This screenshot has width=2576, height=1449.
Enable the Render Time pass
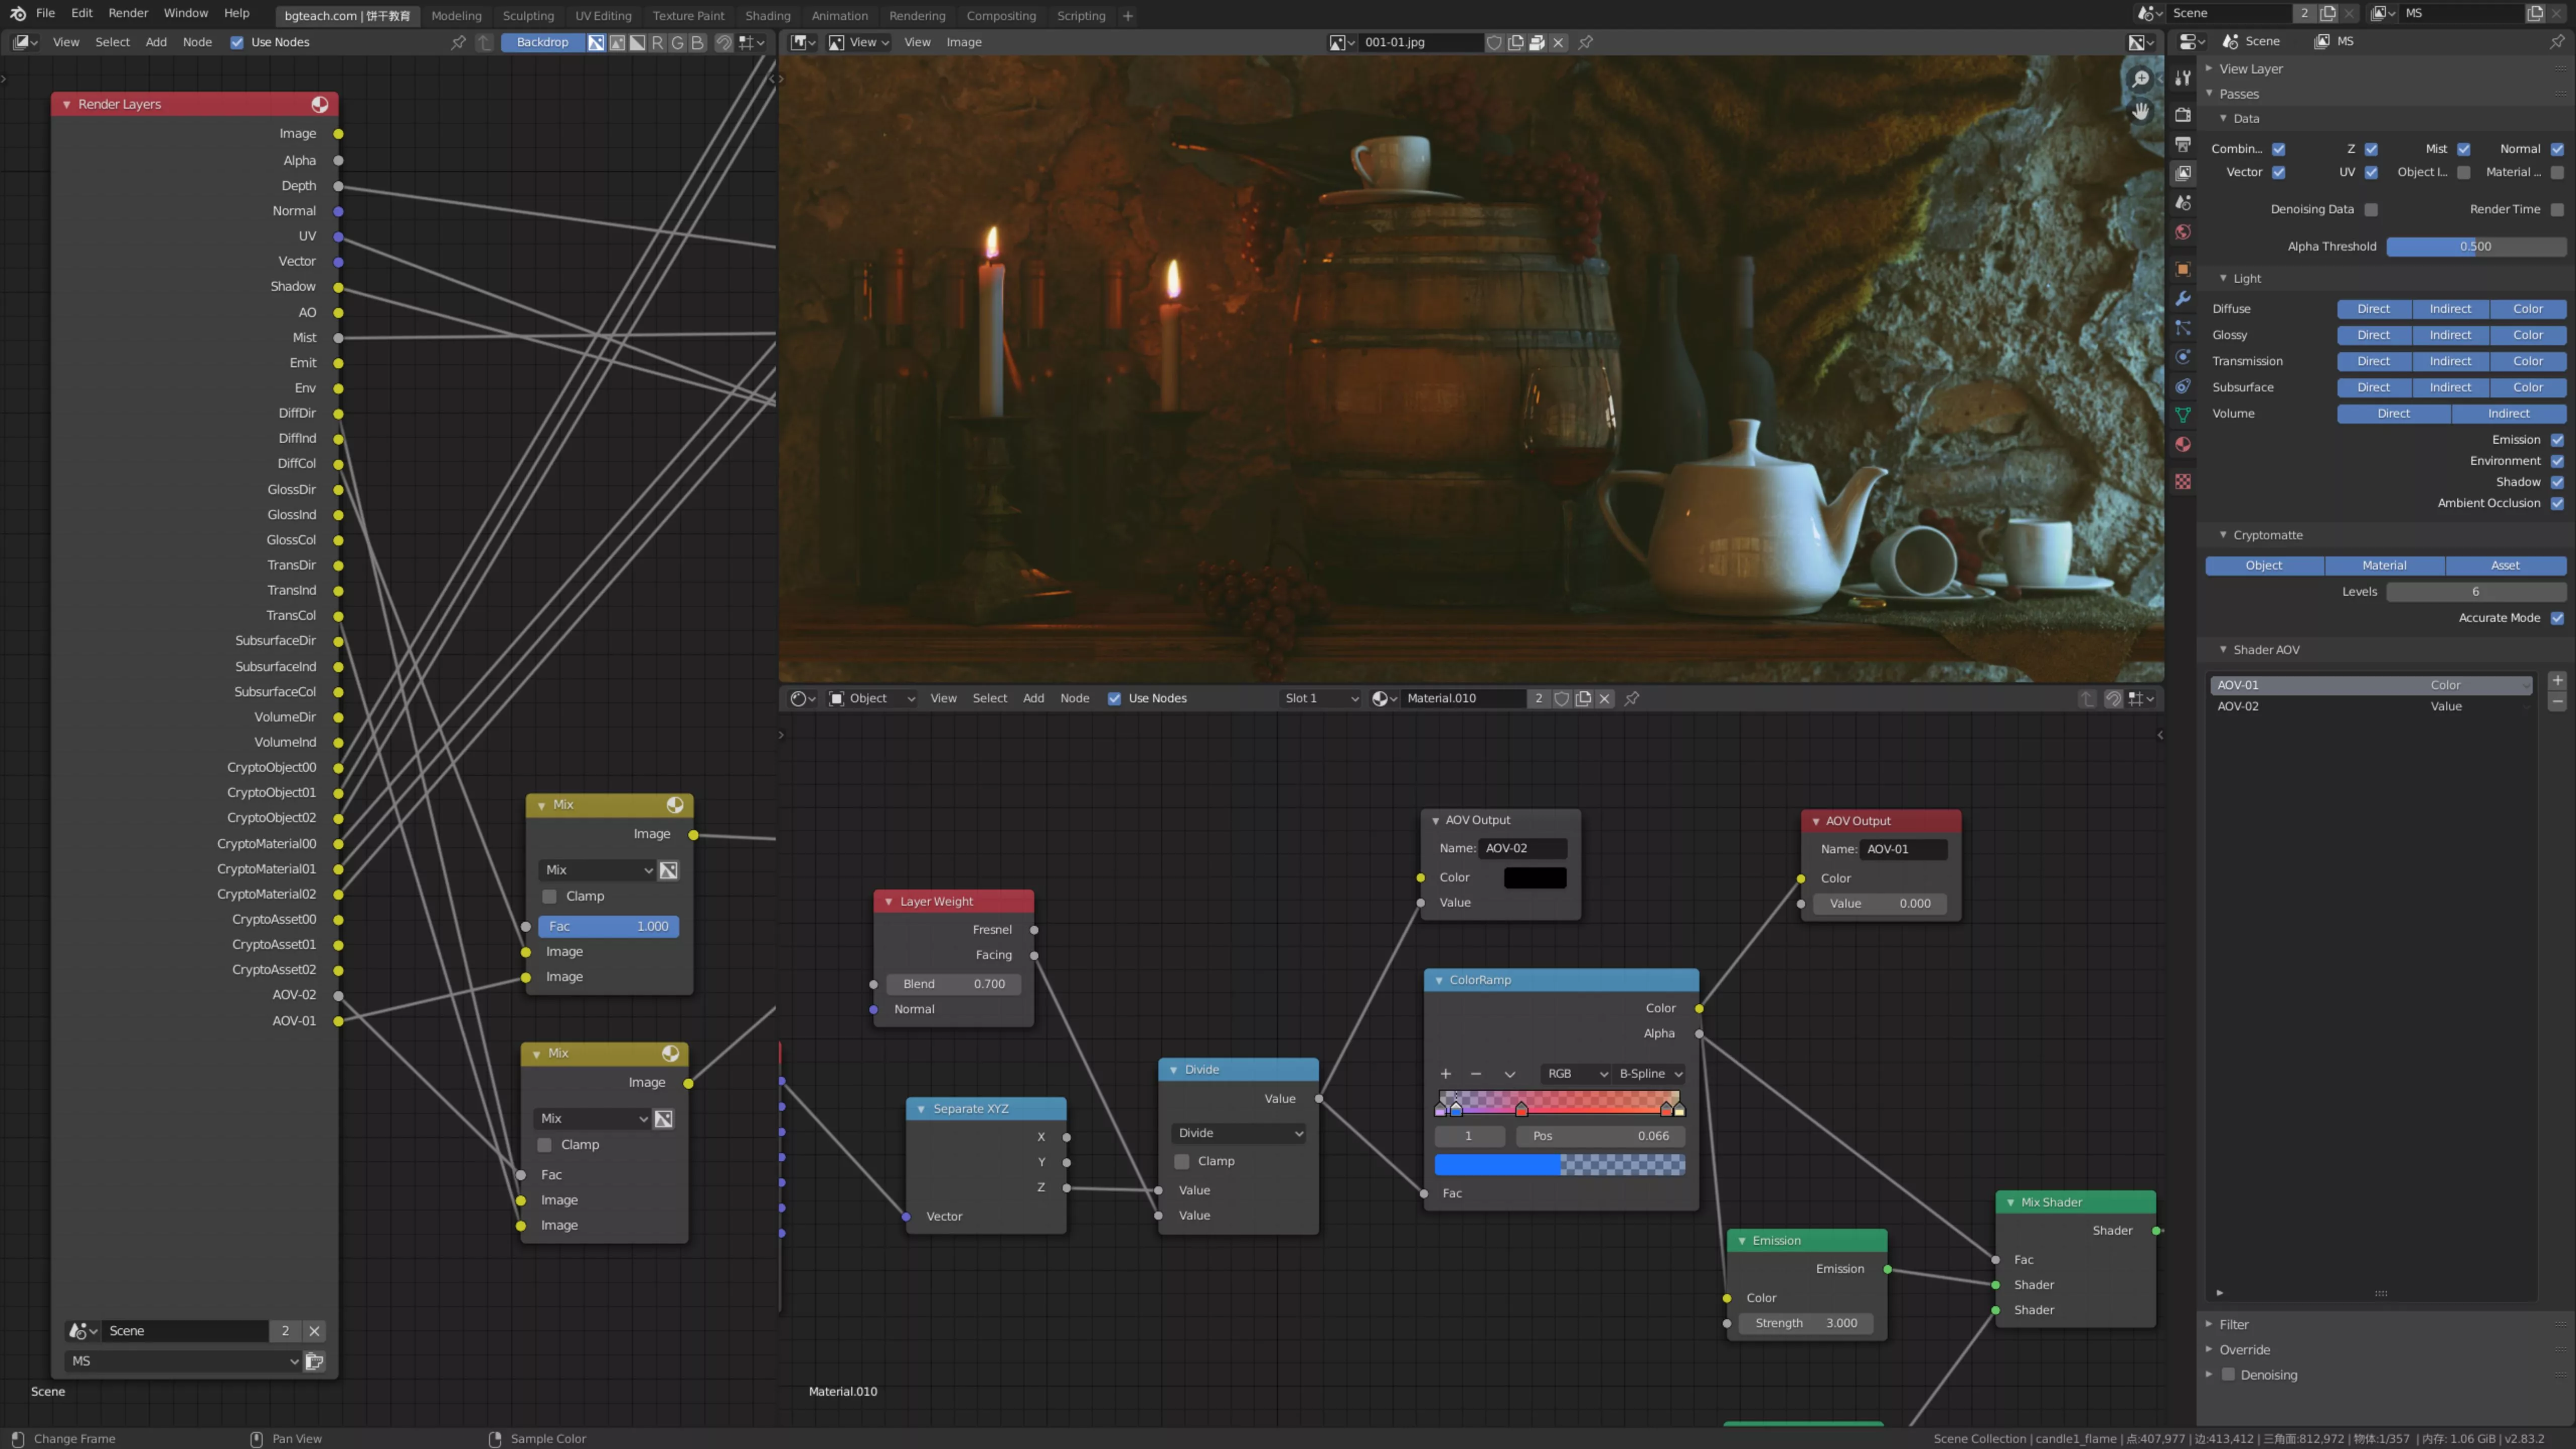tap(2557, 209)
